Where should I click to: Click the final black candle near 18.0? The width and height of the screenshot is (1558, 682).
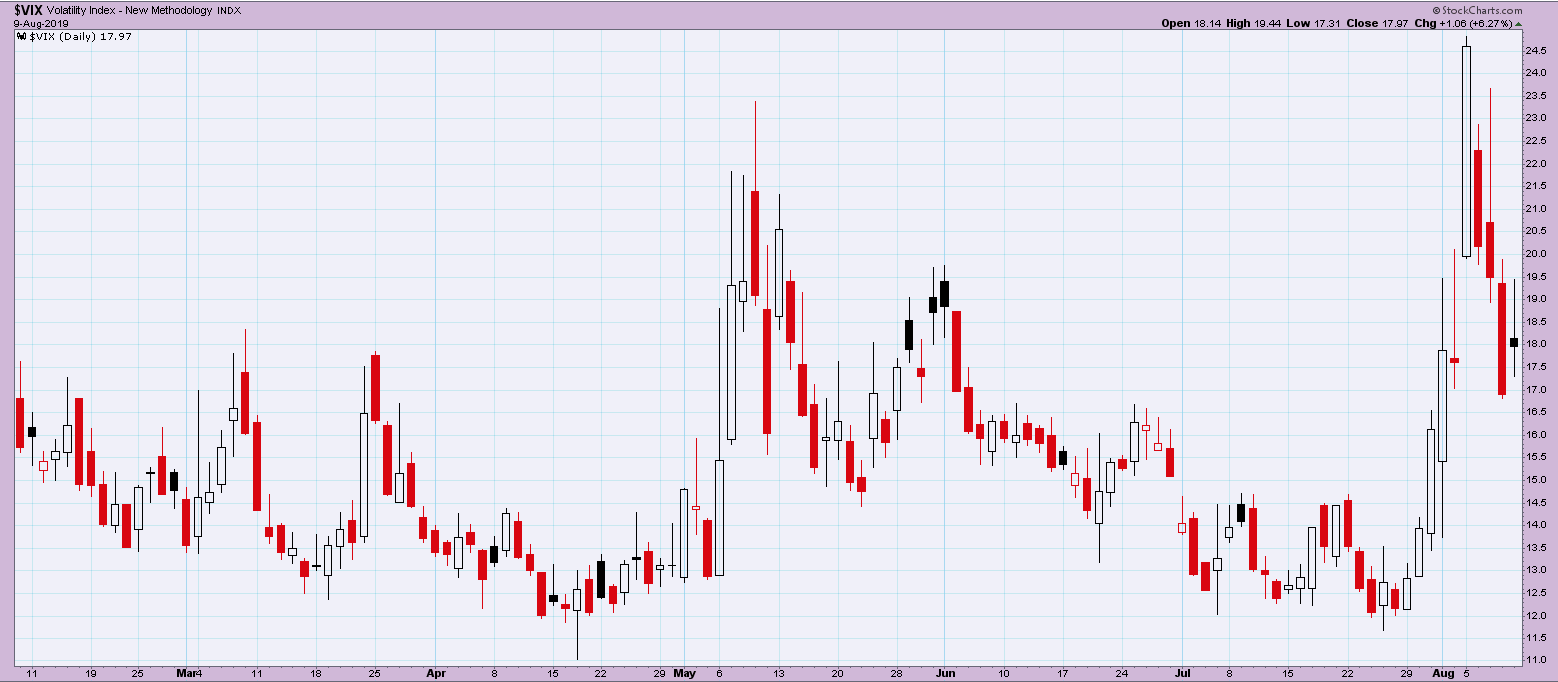(x=1514, y=342)
